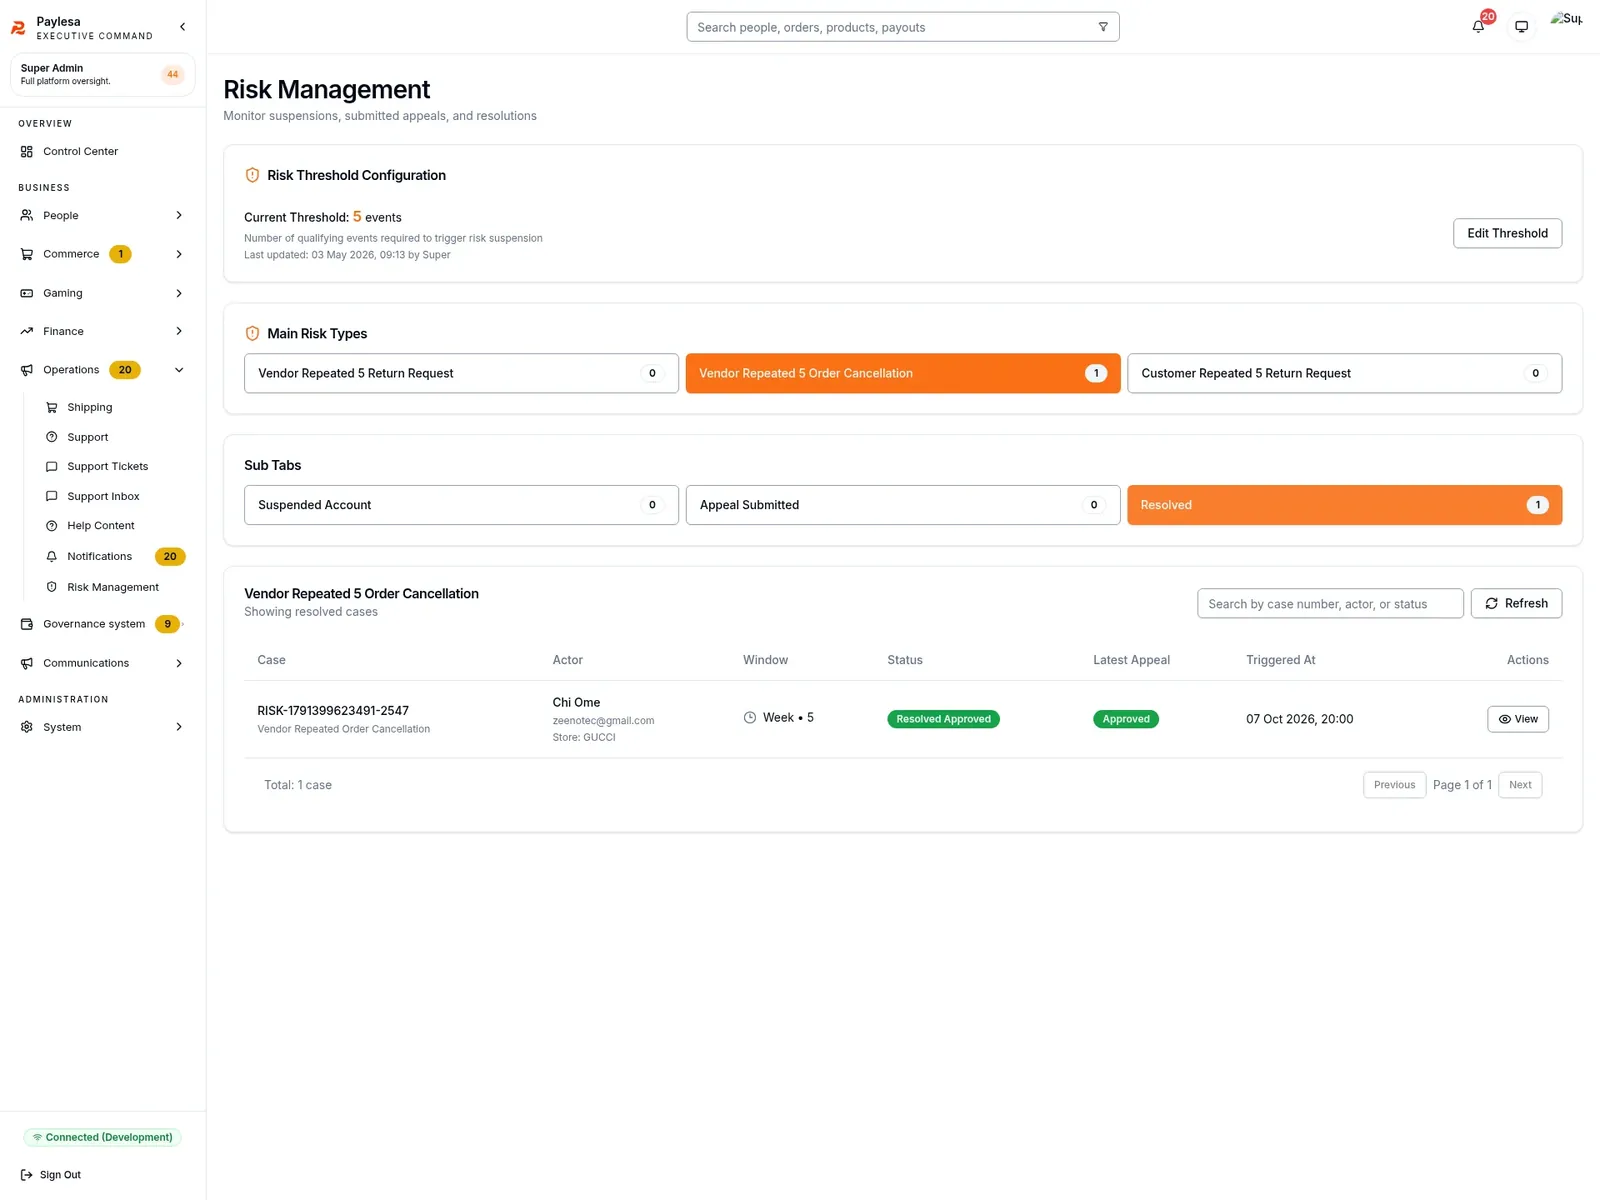Click the Support Inbox icon
The width and height of the screenshot is (1600, 1200).
coord(51,496)
